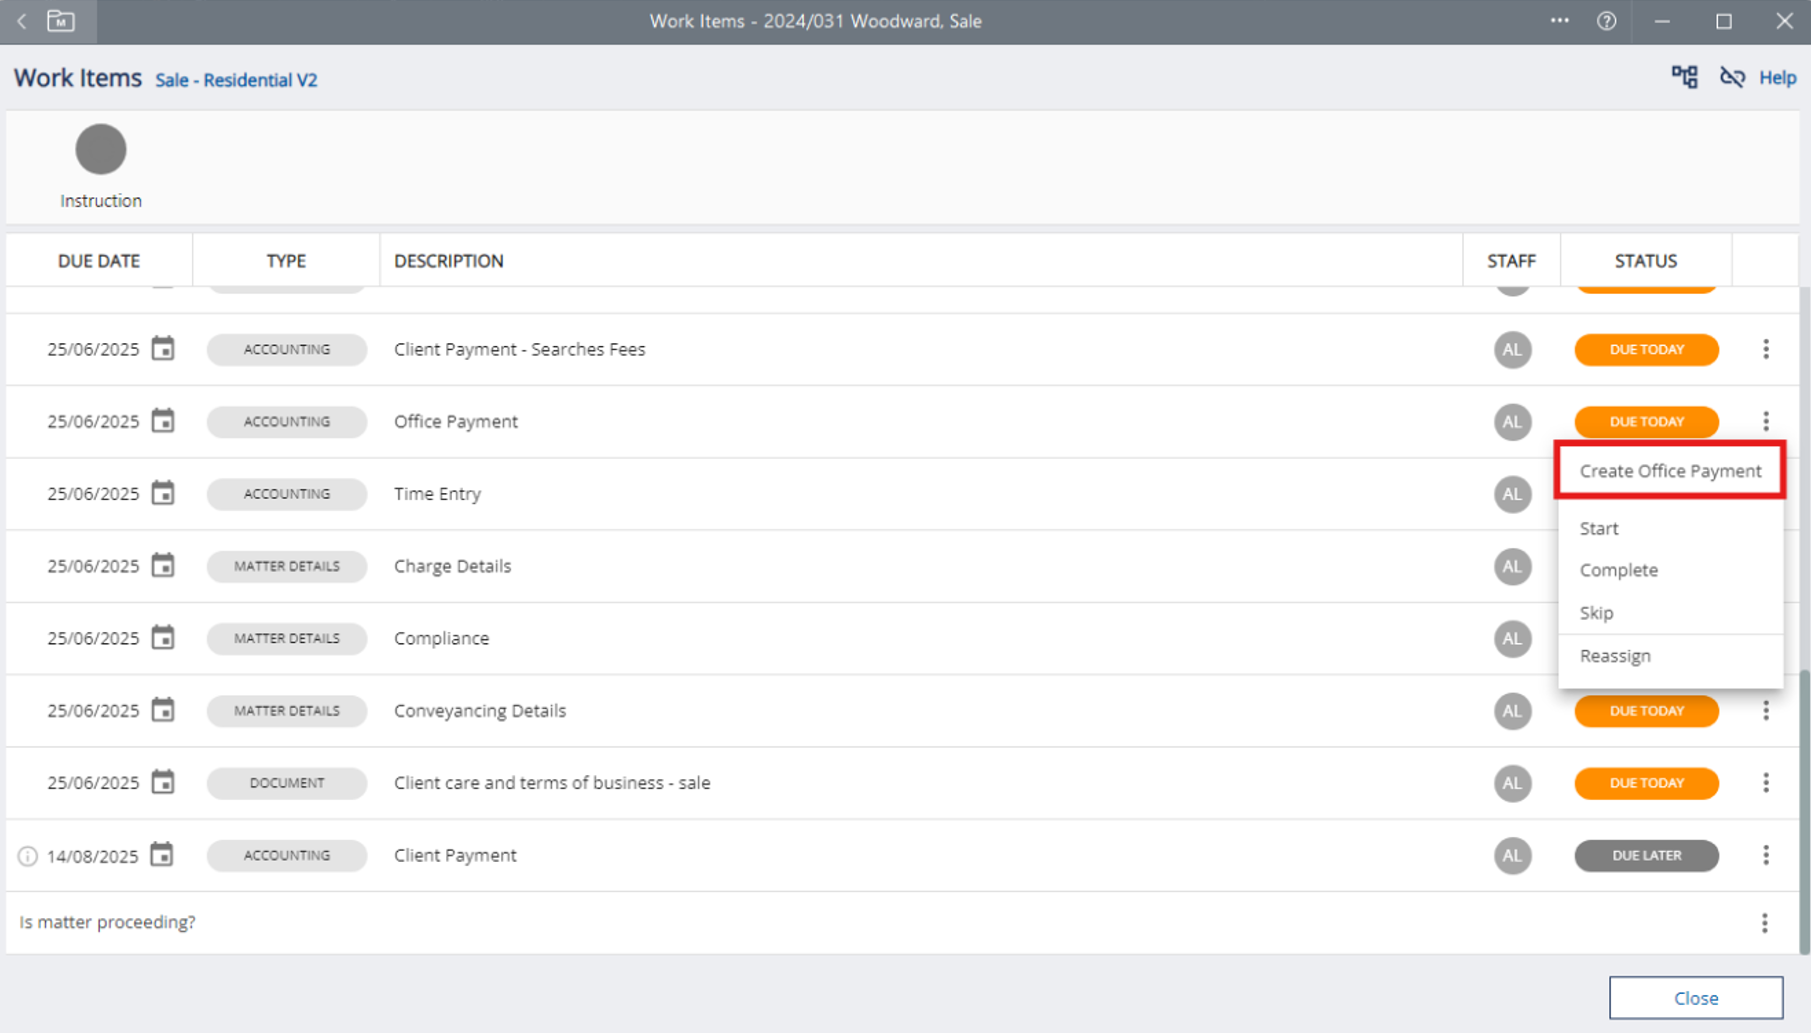Click the unlink icon next to Help
Viewport: 1811px width, 1033px height.
click(x=1732, y=77)
